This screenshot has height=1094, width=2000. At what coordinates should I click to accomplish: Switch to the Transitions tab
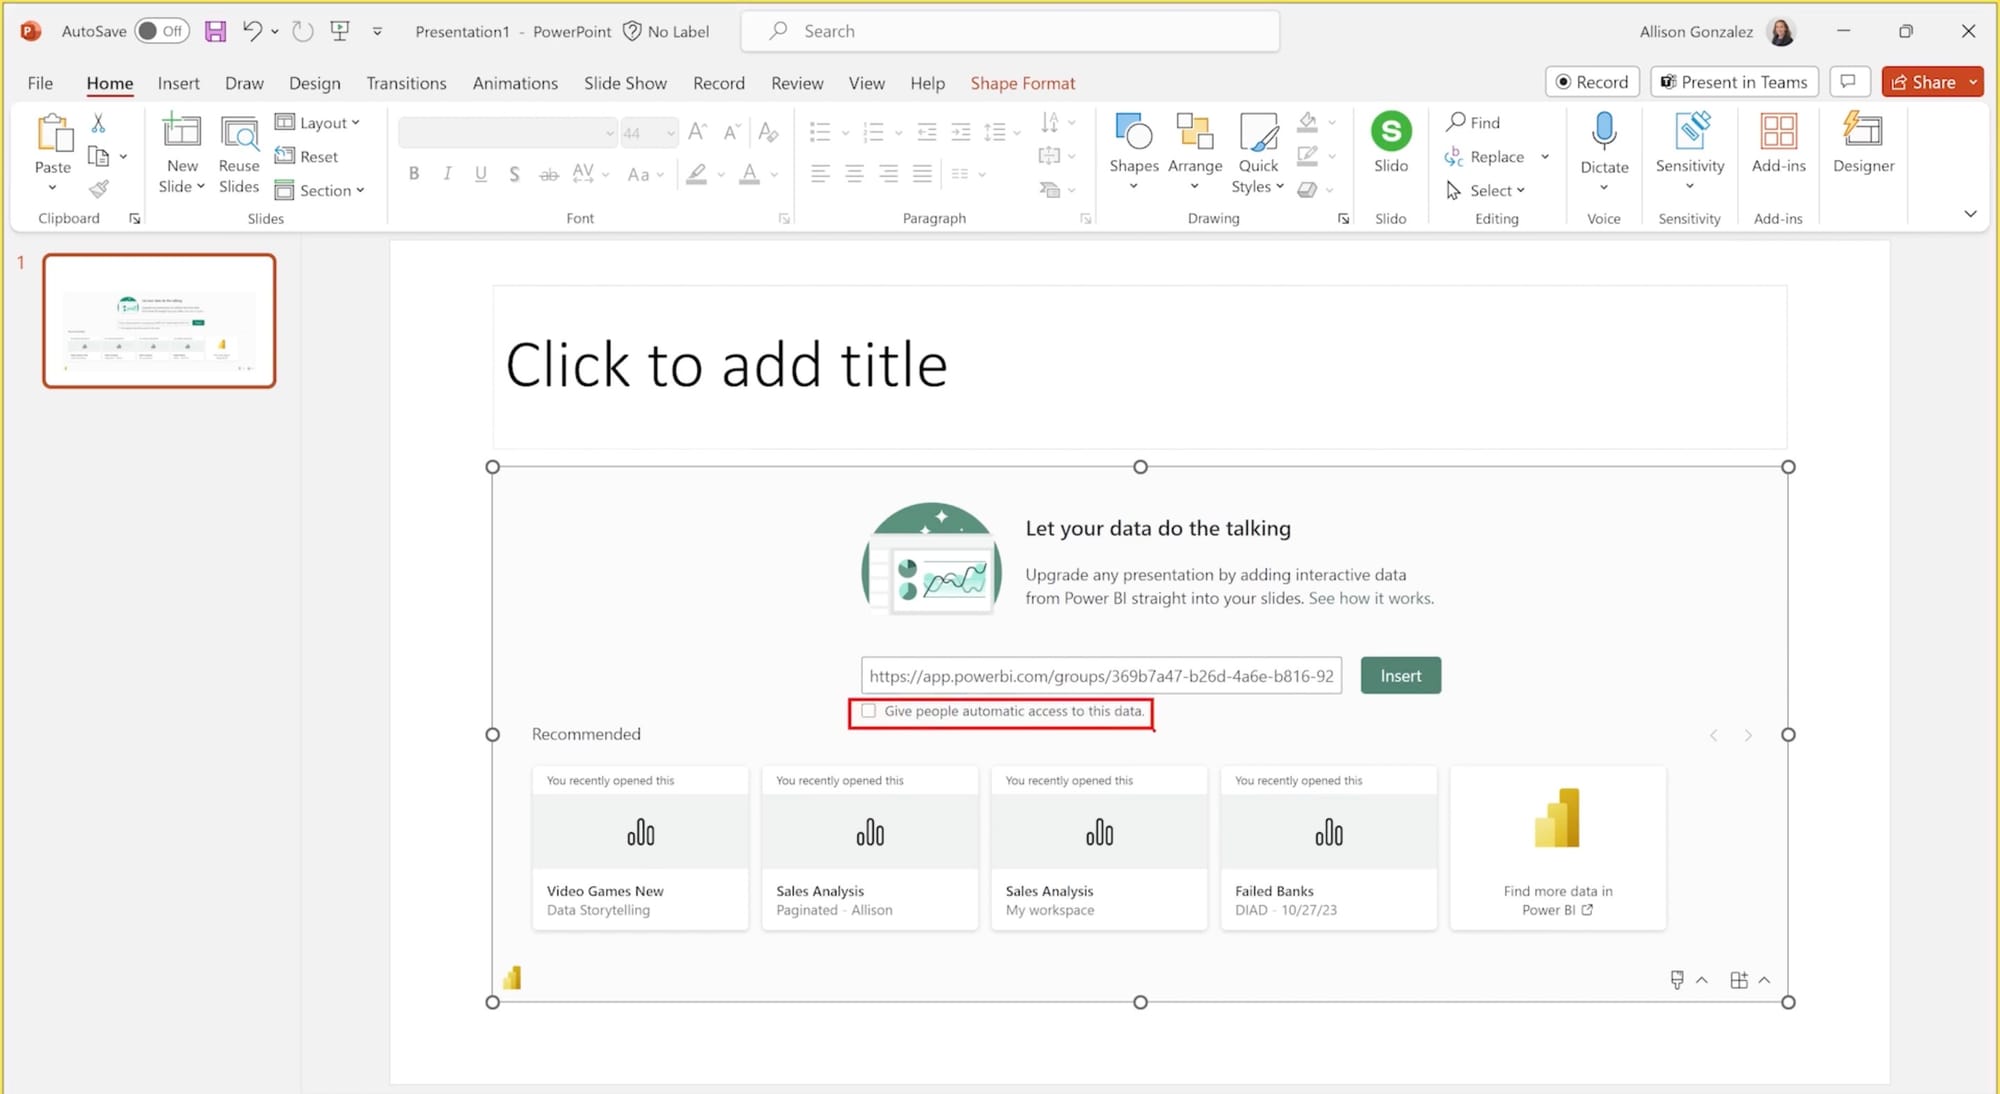tap(406, 83)
